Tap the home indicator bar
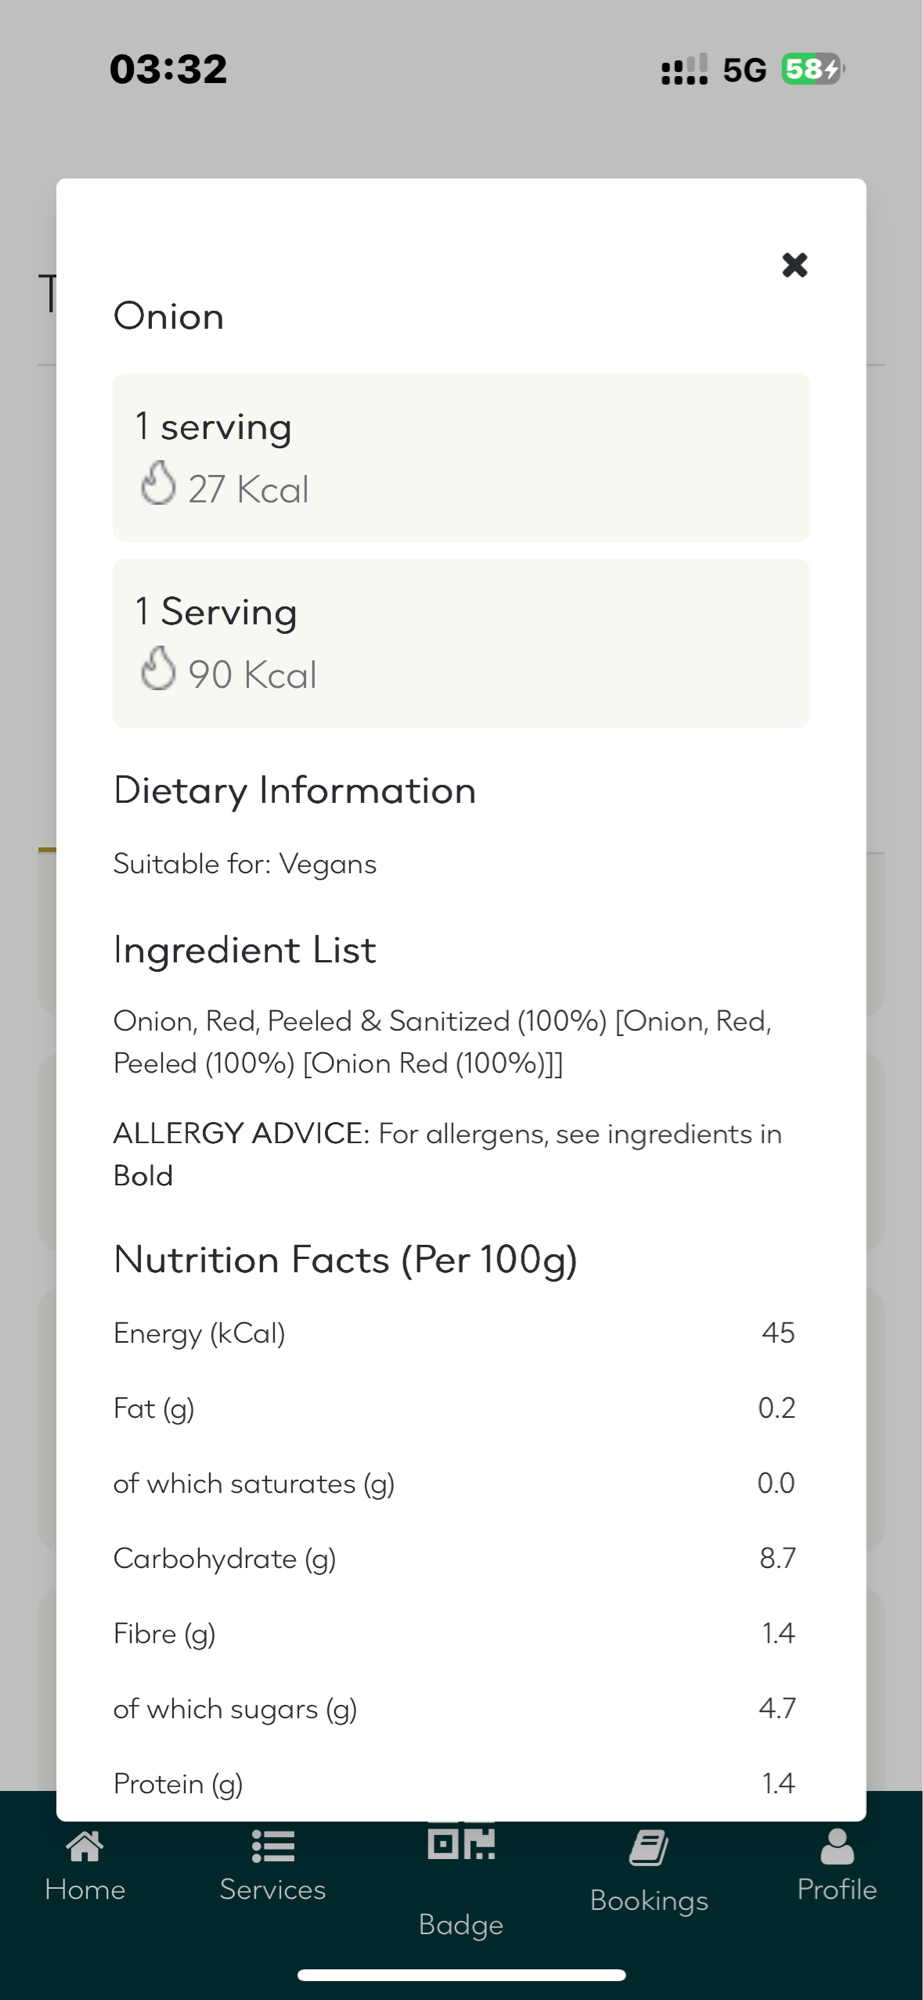 click(x=461, y=1975)
